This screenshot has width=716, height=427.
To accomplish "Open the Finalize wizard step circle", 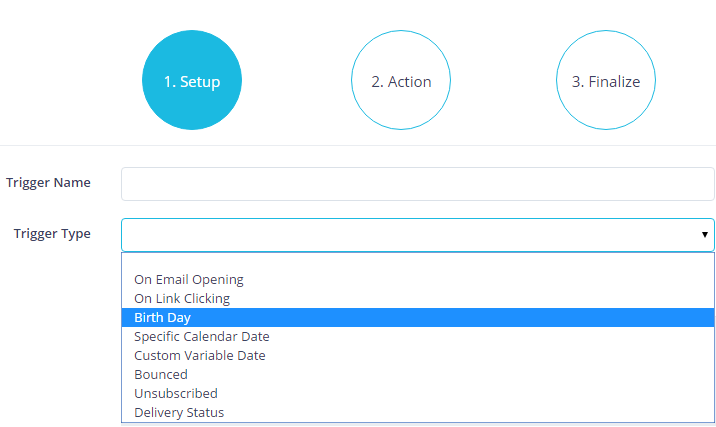I will click(x=606, y=81).
